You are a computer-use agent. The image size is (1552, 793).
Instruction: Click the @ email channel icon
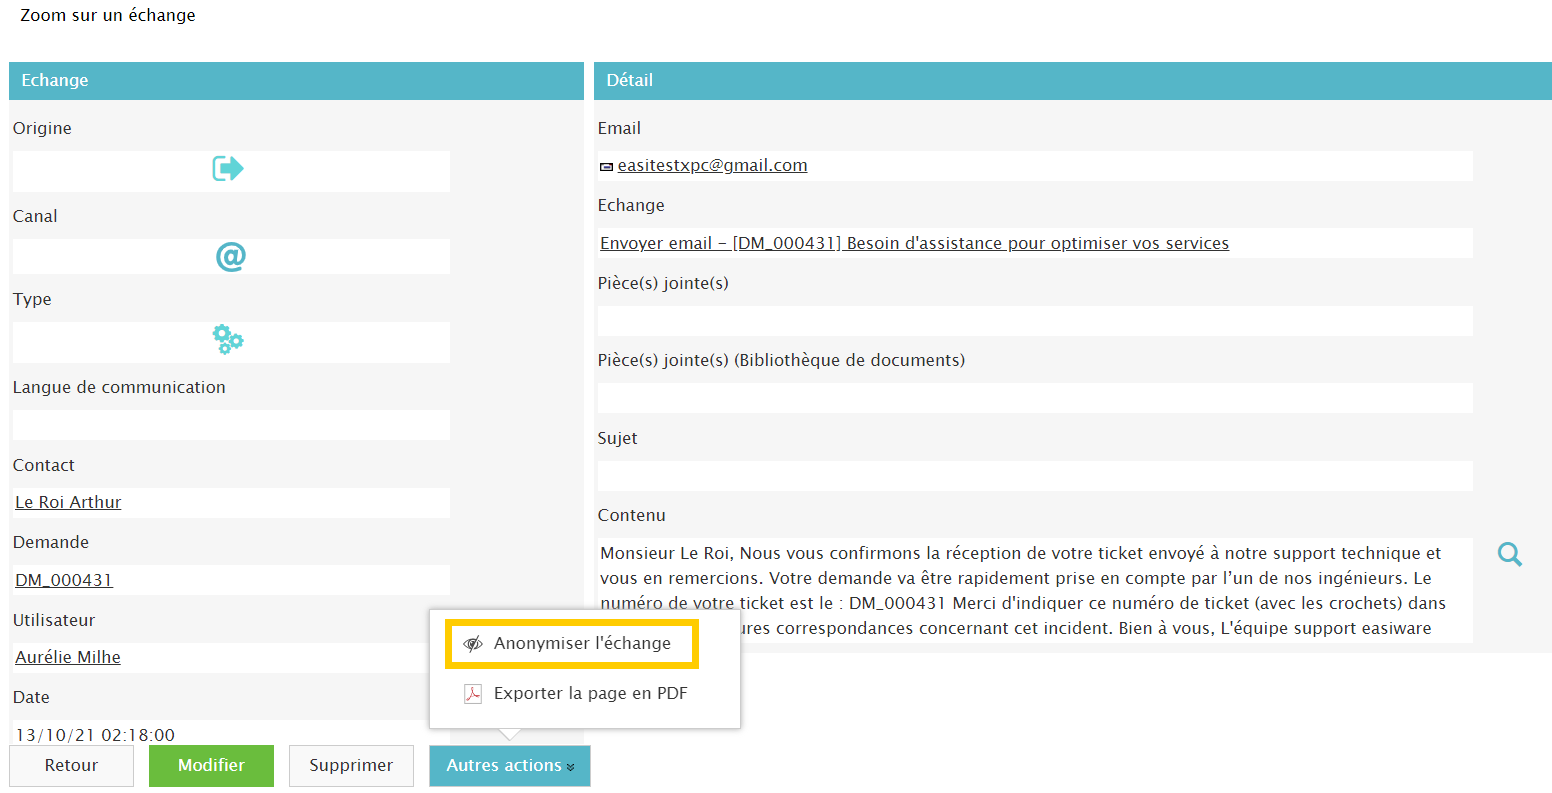[230, 257]
